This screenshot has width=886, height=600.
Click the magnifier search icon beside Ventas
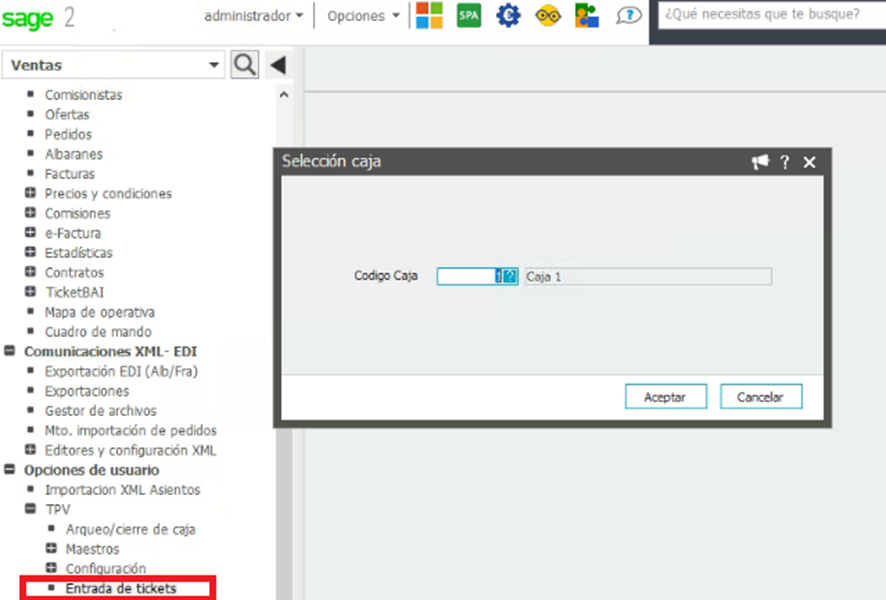coord(245,64)
